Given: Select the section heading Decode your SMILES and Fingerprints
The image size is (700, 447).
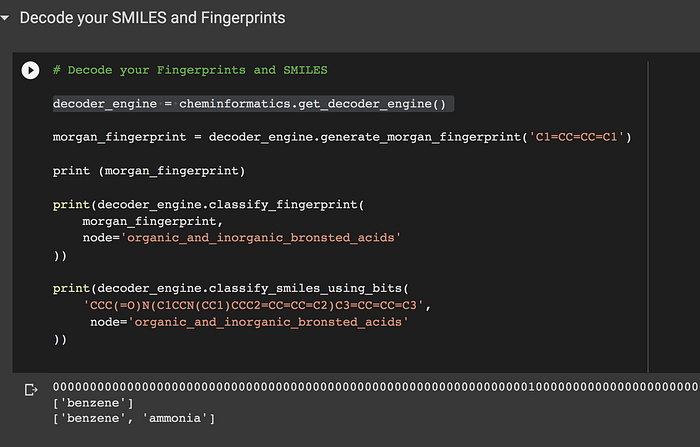Looking at the screenshot, I should (152, 18).
